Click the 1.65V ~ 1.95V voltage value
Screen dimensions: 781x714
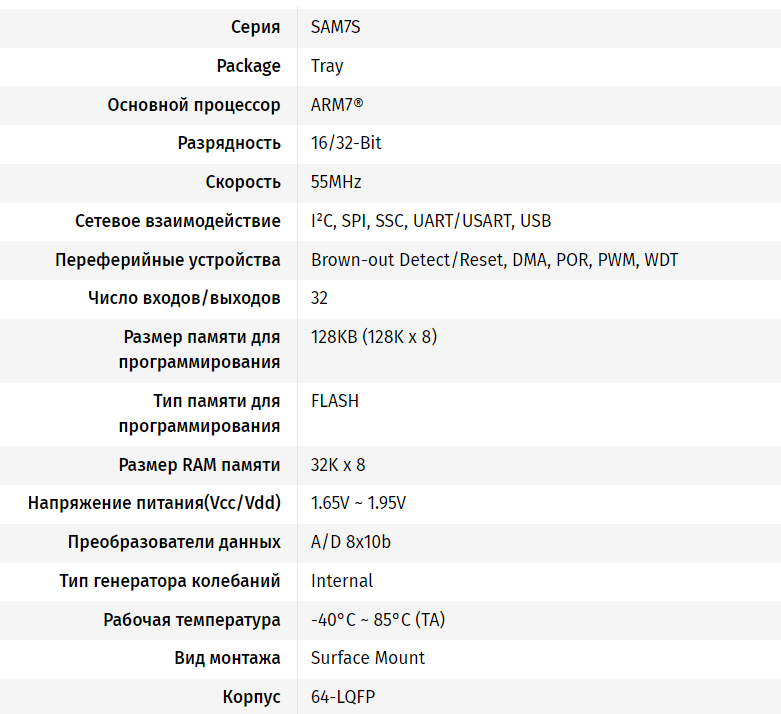tap(358, 503)
